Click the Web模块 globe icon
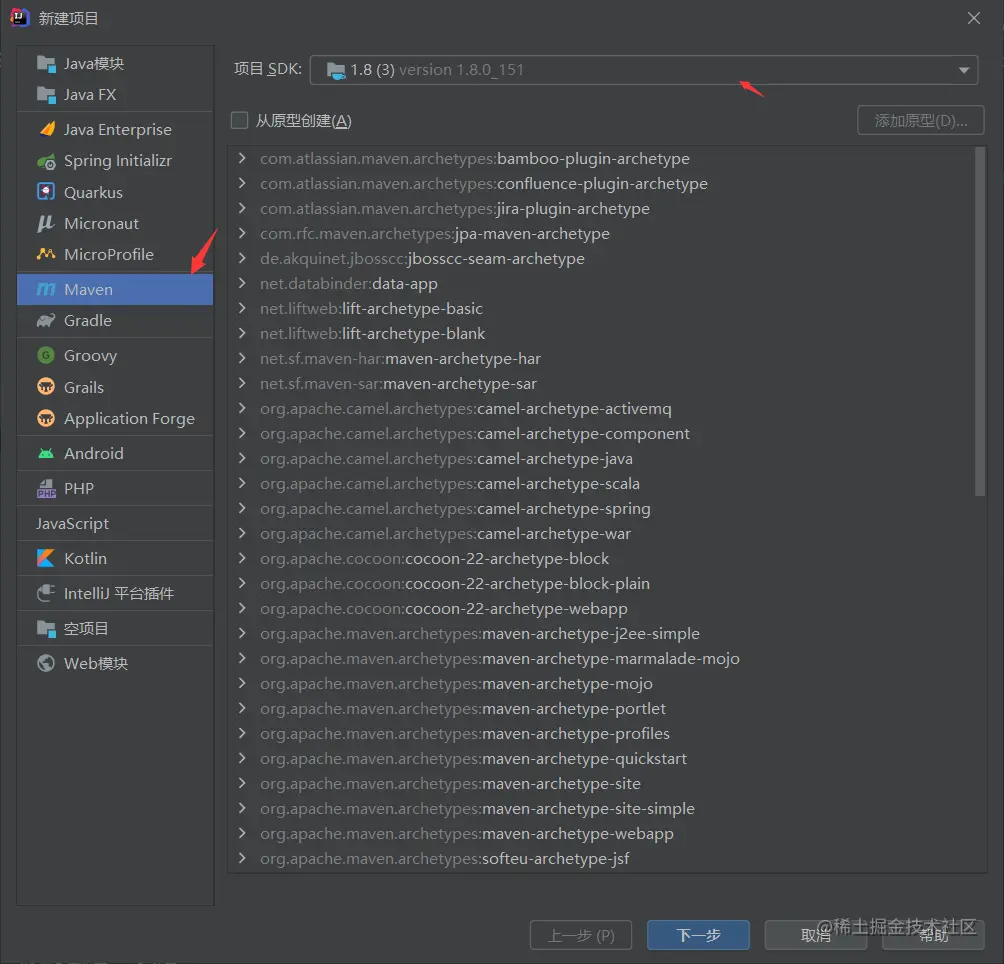The image size is (1004, 964). pyautogui.click(x=46, y=663)
